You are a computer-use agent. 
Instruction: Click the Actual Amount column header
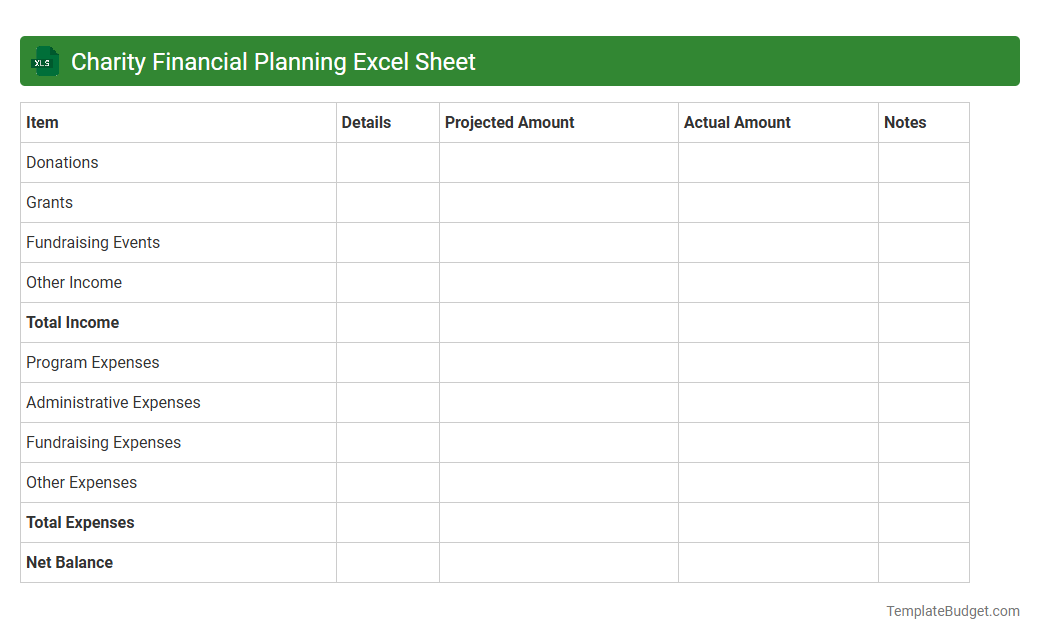[738, 122]
